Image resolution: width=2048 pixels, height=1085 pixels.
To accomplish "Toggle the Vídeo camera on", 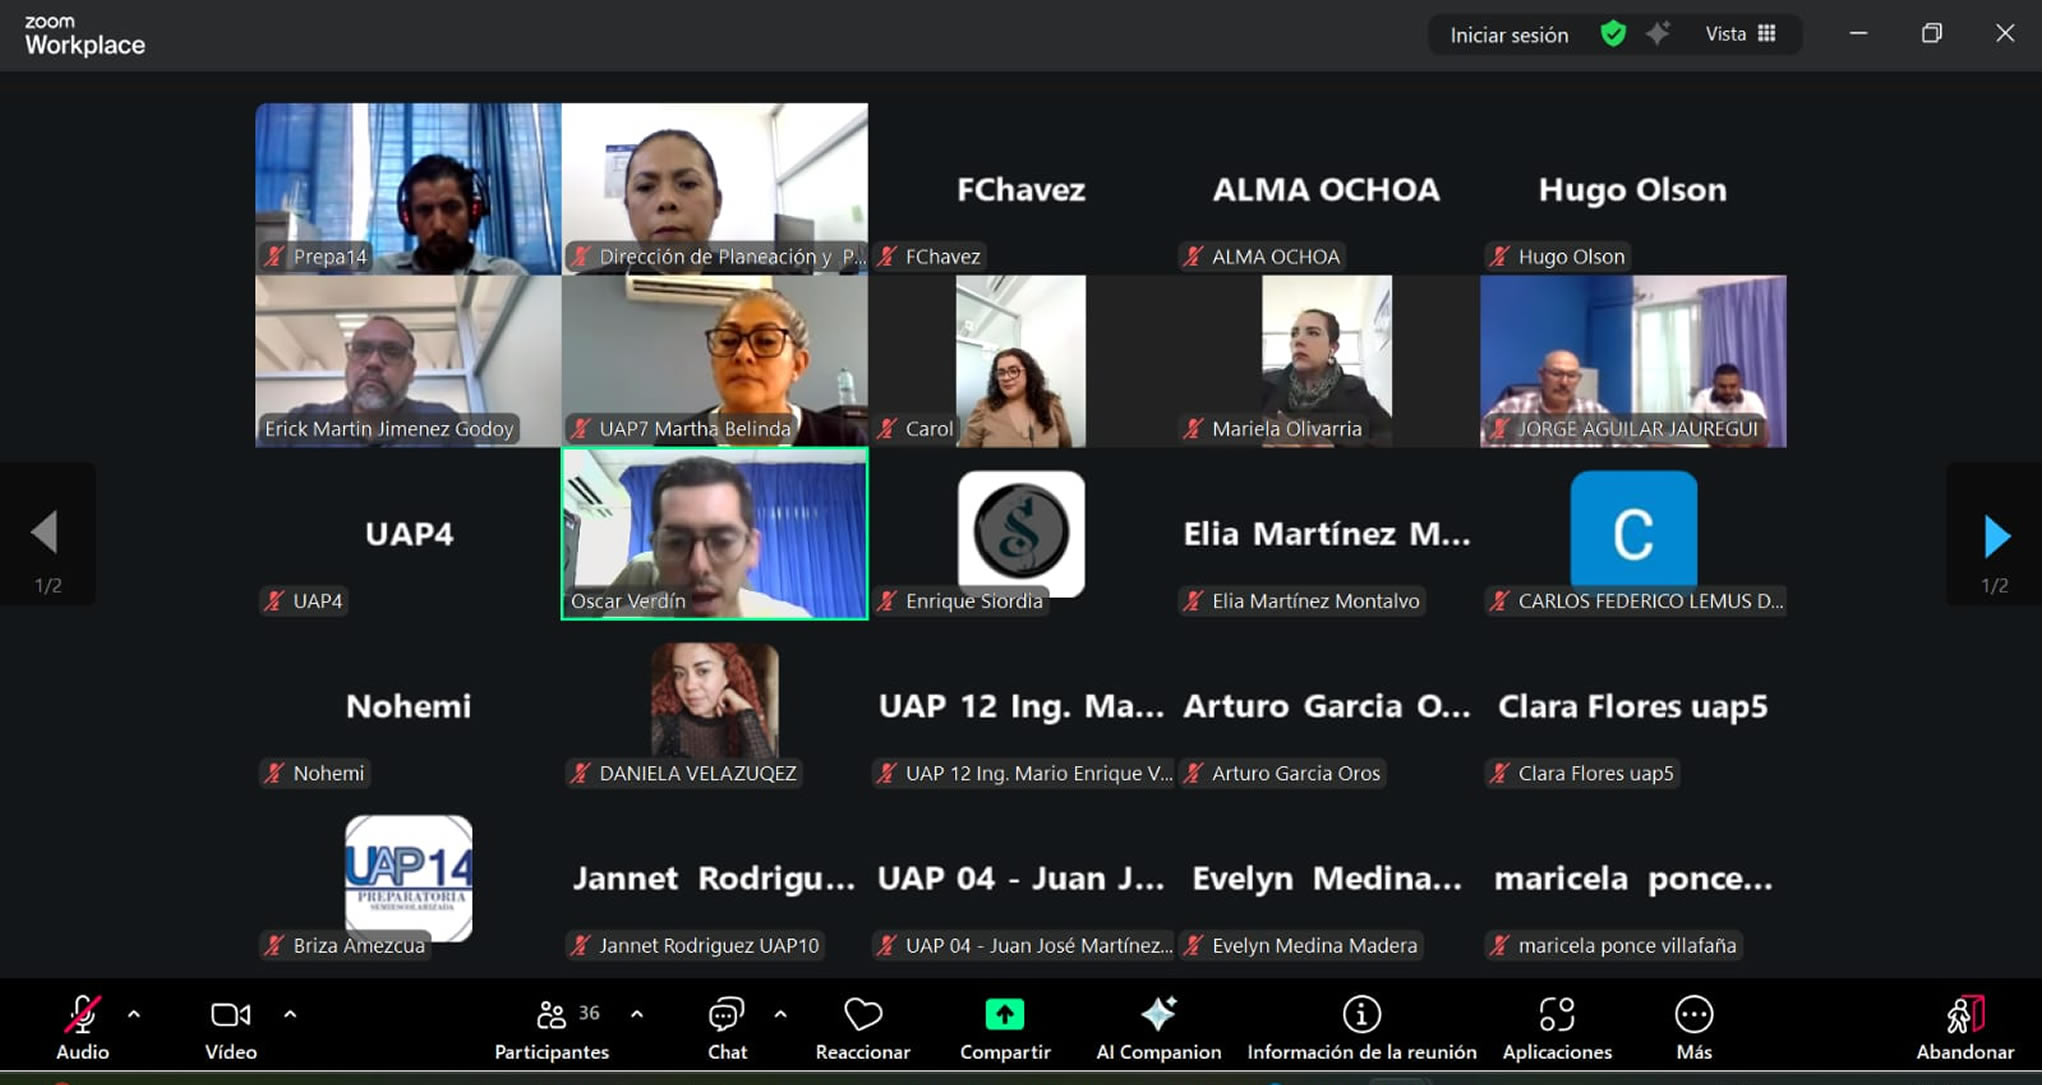I will (230, 1016).
